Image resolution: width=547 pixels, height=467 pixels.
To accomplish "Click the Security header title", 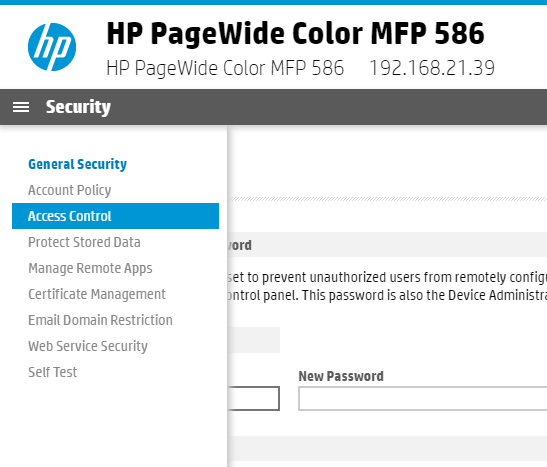I will click(x=78, y=107).
